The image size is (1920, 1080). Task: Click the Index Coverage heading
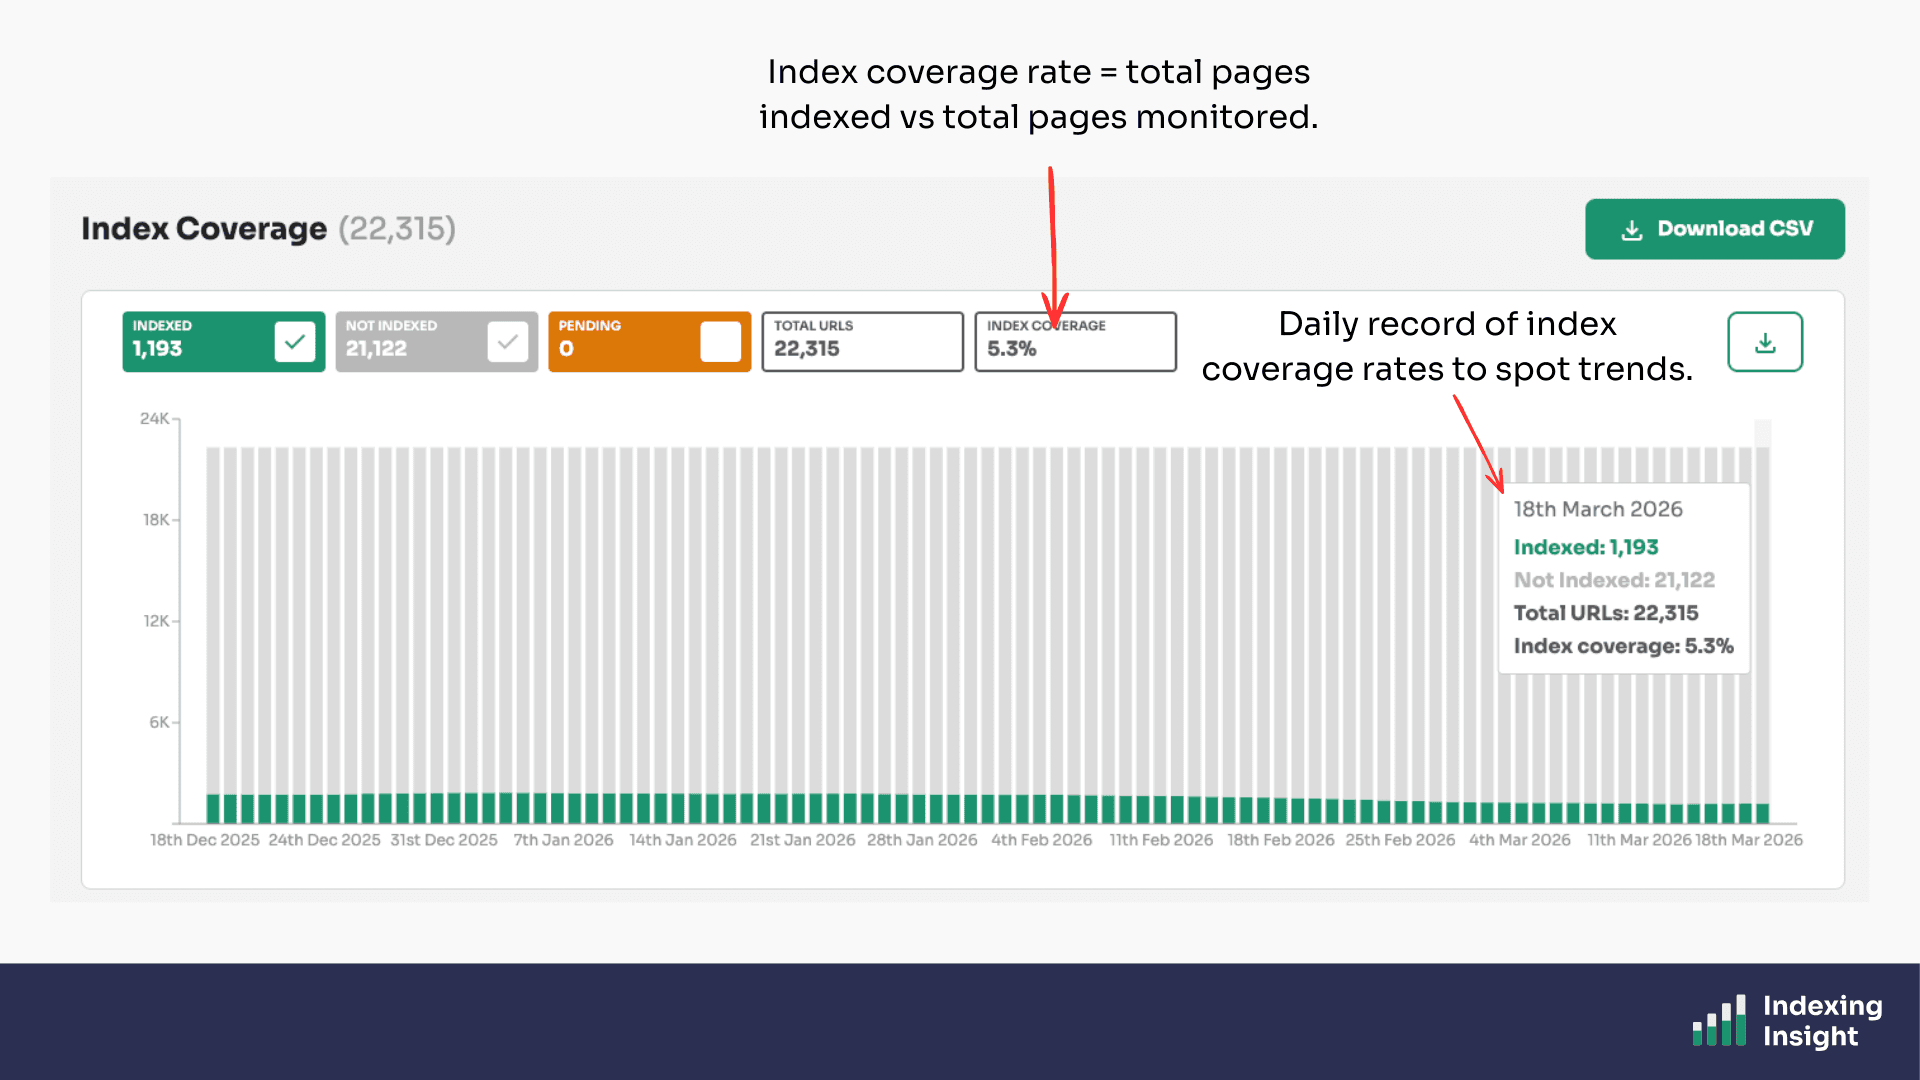coord(204,229)
